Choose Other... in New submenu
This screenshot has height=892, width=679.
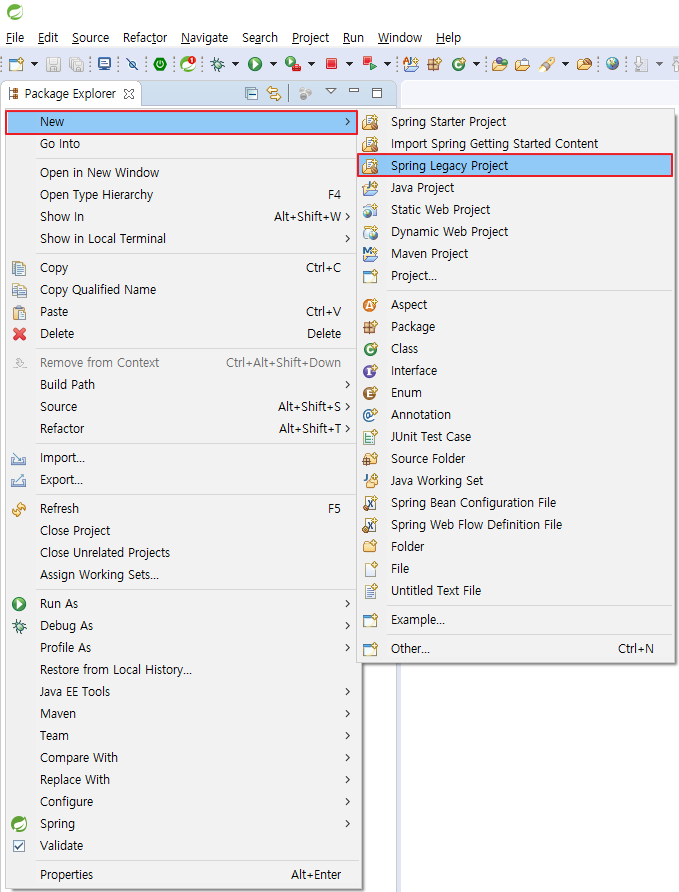[515, 649]
